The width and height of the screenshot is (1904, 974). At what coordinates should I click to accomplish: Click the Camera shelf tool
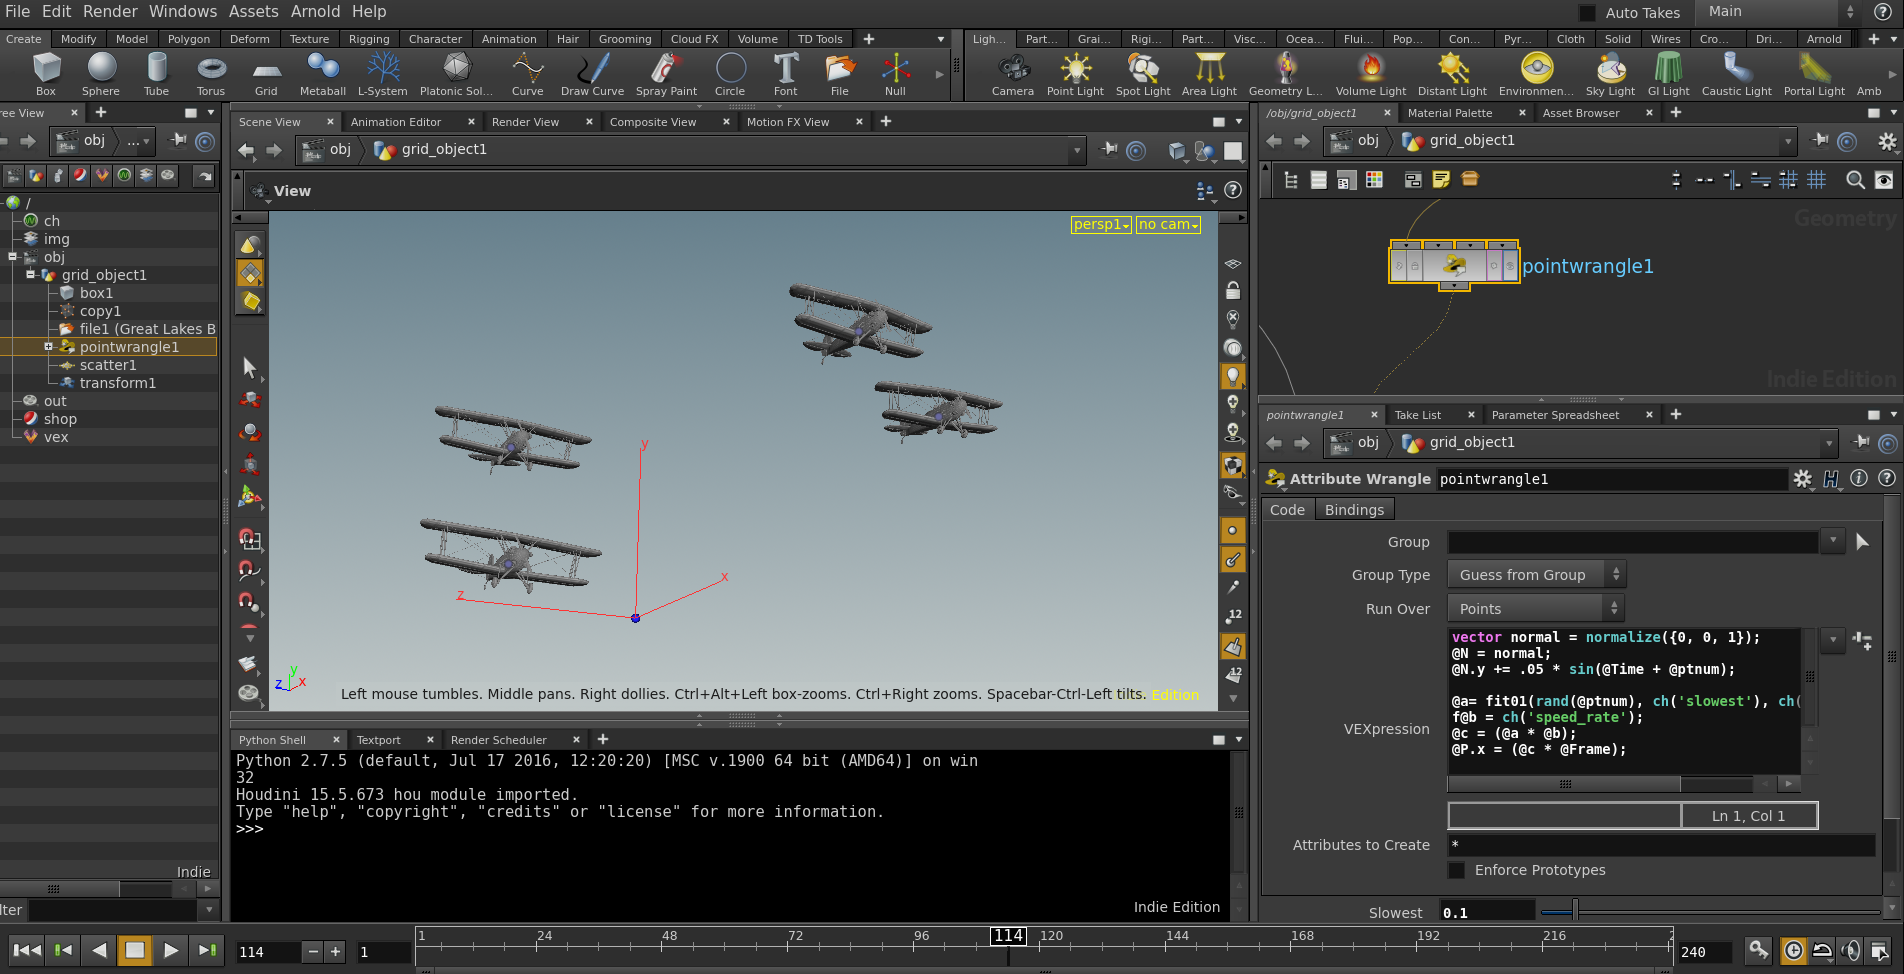(x=1013, y=74)
